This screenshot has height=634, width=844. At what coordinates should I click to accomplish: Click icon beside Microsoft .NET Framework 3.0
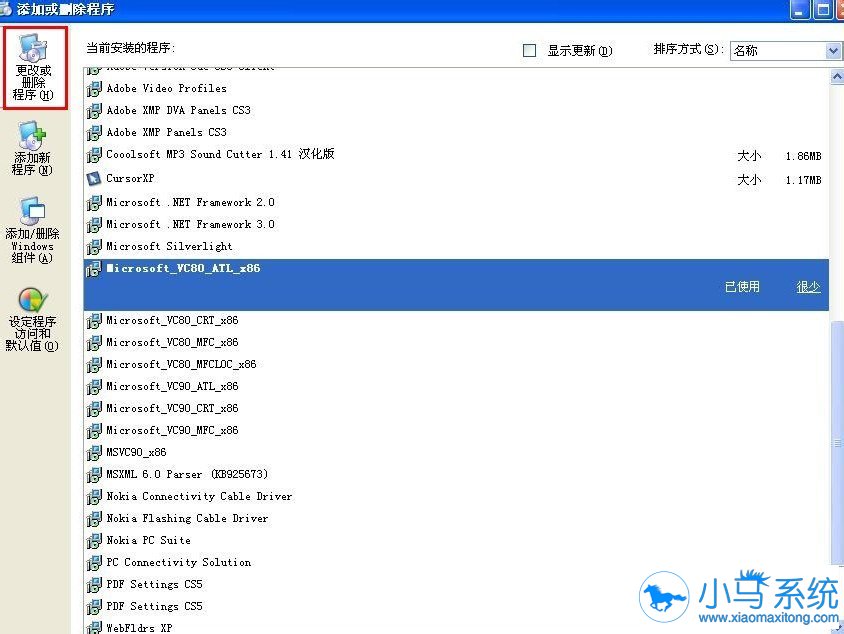click(94, 225)
